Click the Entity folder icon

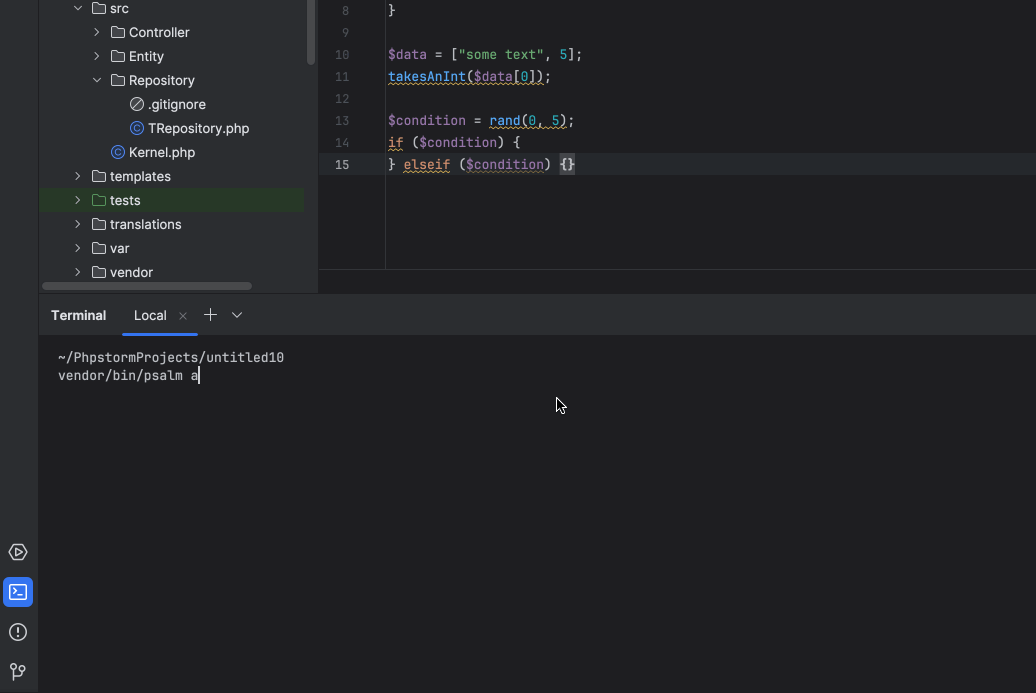pyautogui.click(x=118, y=56)
